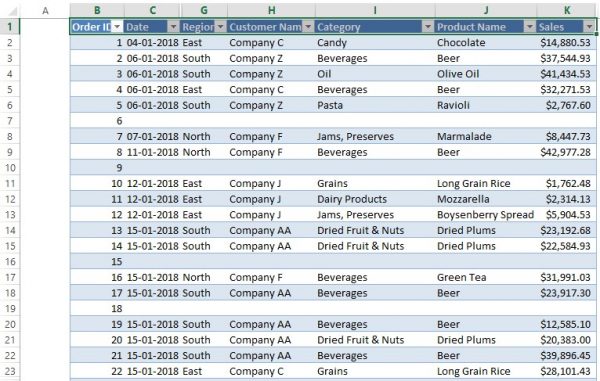
Task: Click the Green Tea product cell
Action: tap(485, 277)
